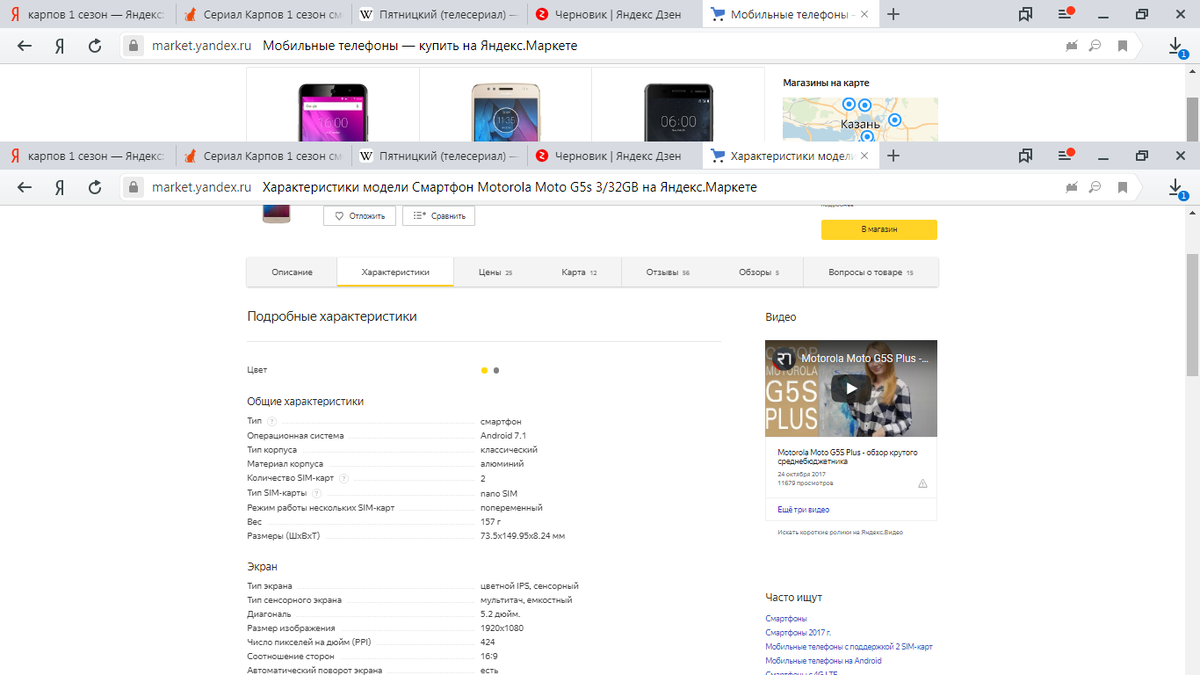Play the Motorola Moto G5S Plus video

(851, 389)
